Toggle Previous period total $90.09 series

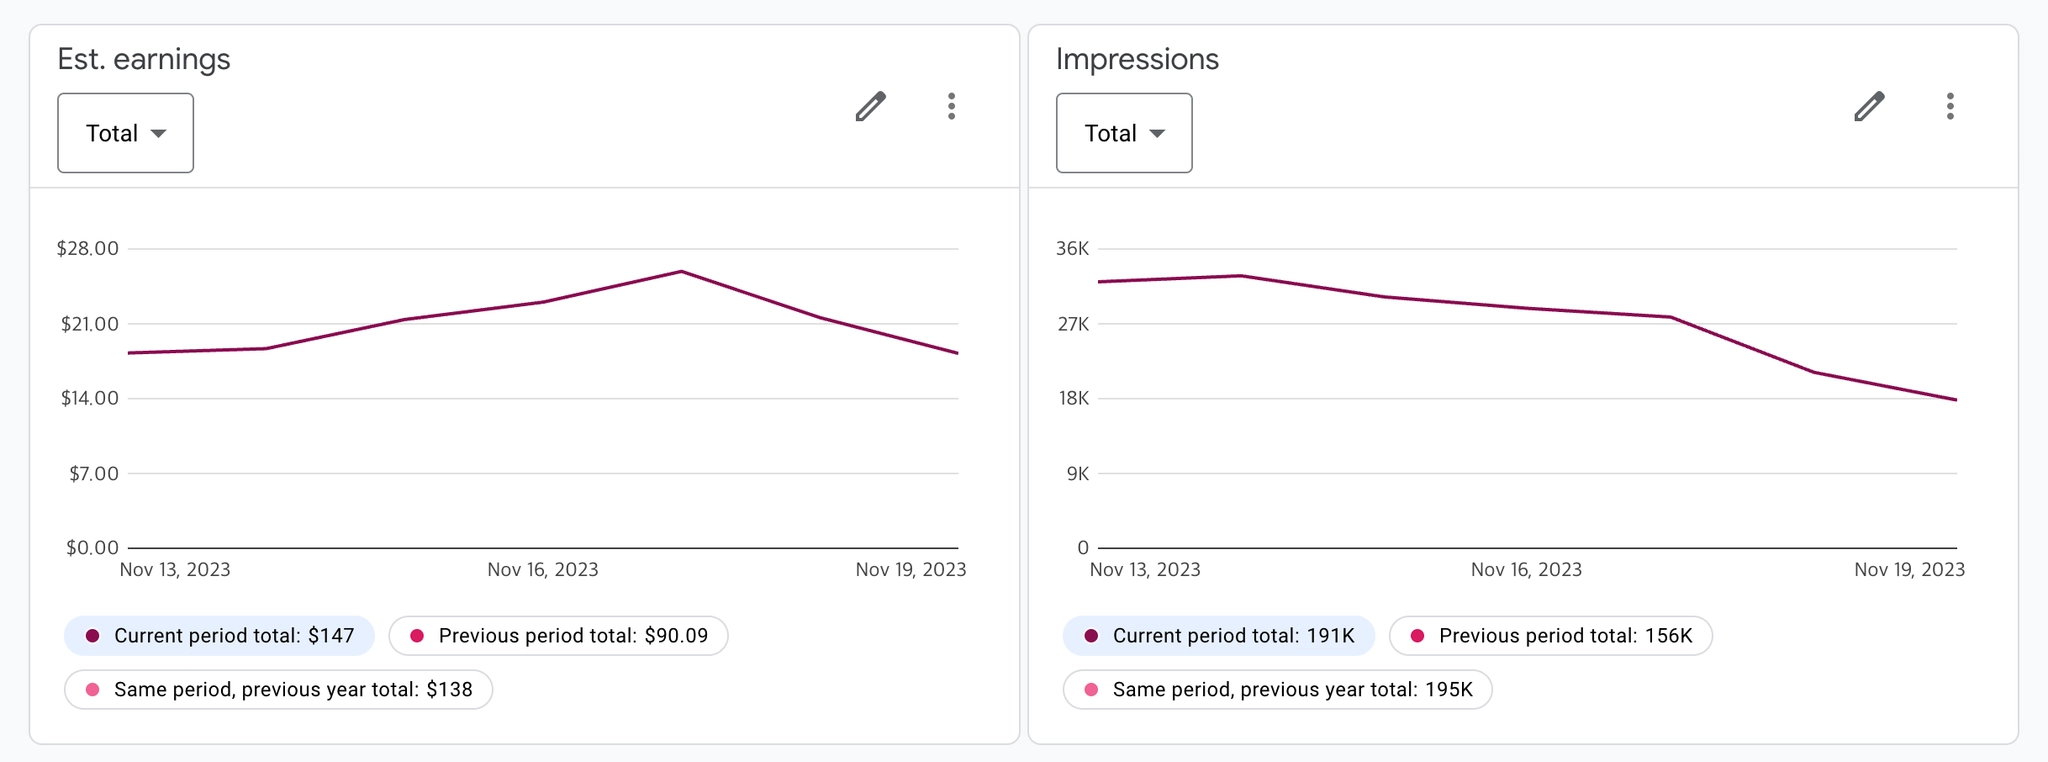558,636
